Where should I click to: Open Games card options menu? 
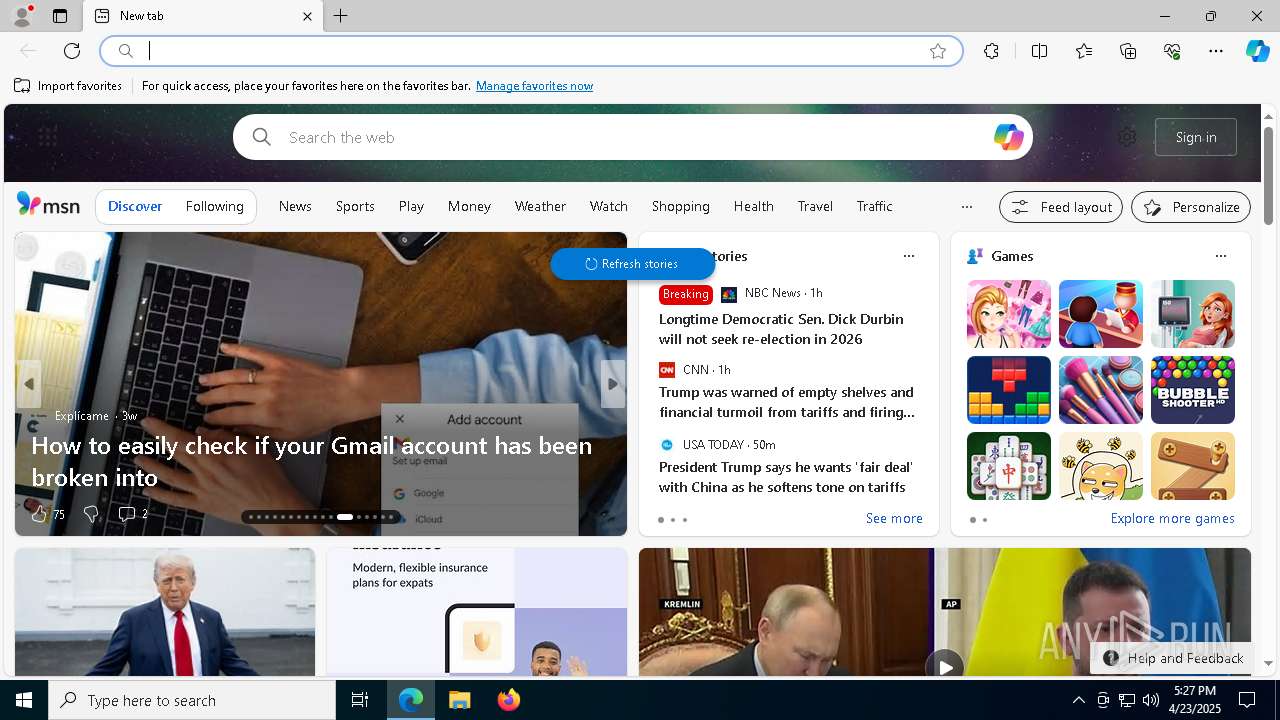tap(1221, 256)
